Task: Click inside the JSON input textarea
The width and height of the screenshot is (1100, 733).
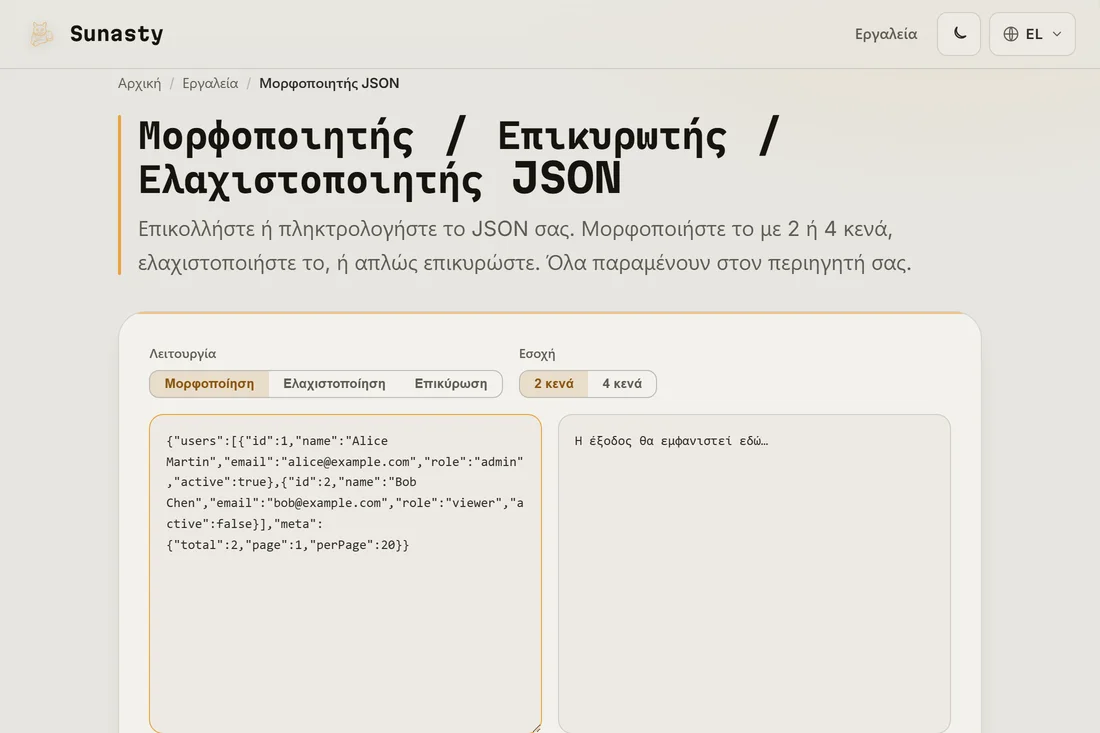Action: (x=345, y=574)
